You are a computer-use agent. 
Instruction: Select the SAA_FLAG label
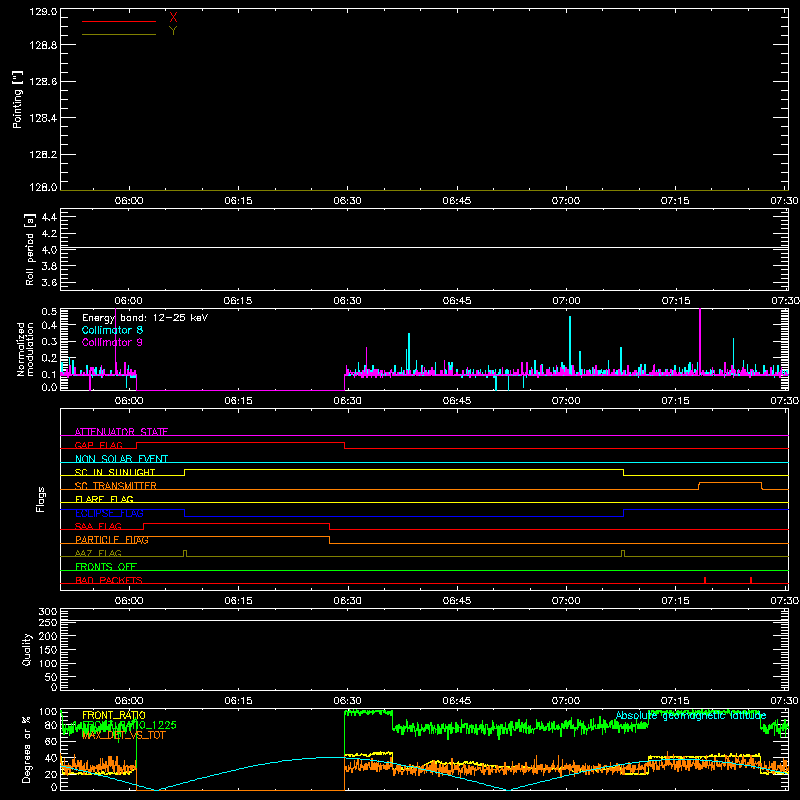[98, 526]
